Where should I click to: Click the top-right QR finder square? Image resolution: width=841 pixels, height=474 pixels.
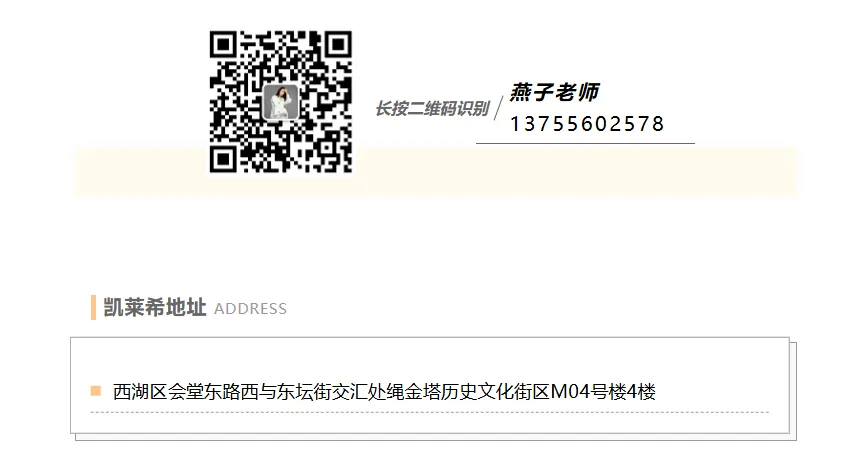pos(338,45)
